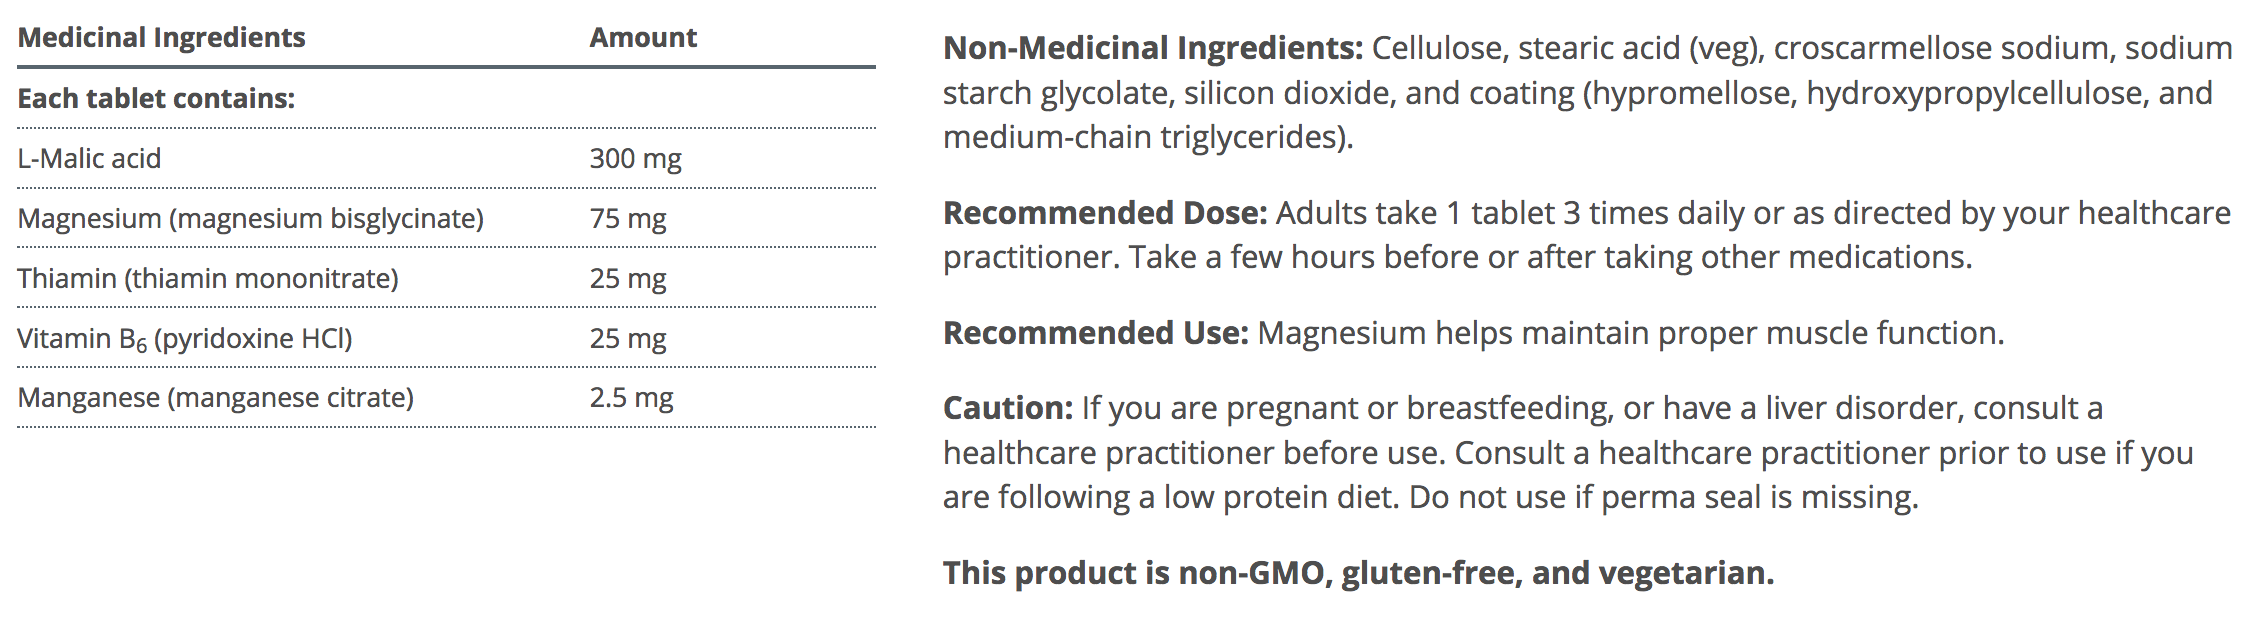2266x624 pixels.
Task: Click the Amount column header
Action: [643, 38]
